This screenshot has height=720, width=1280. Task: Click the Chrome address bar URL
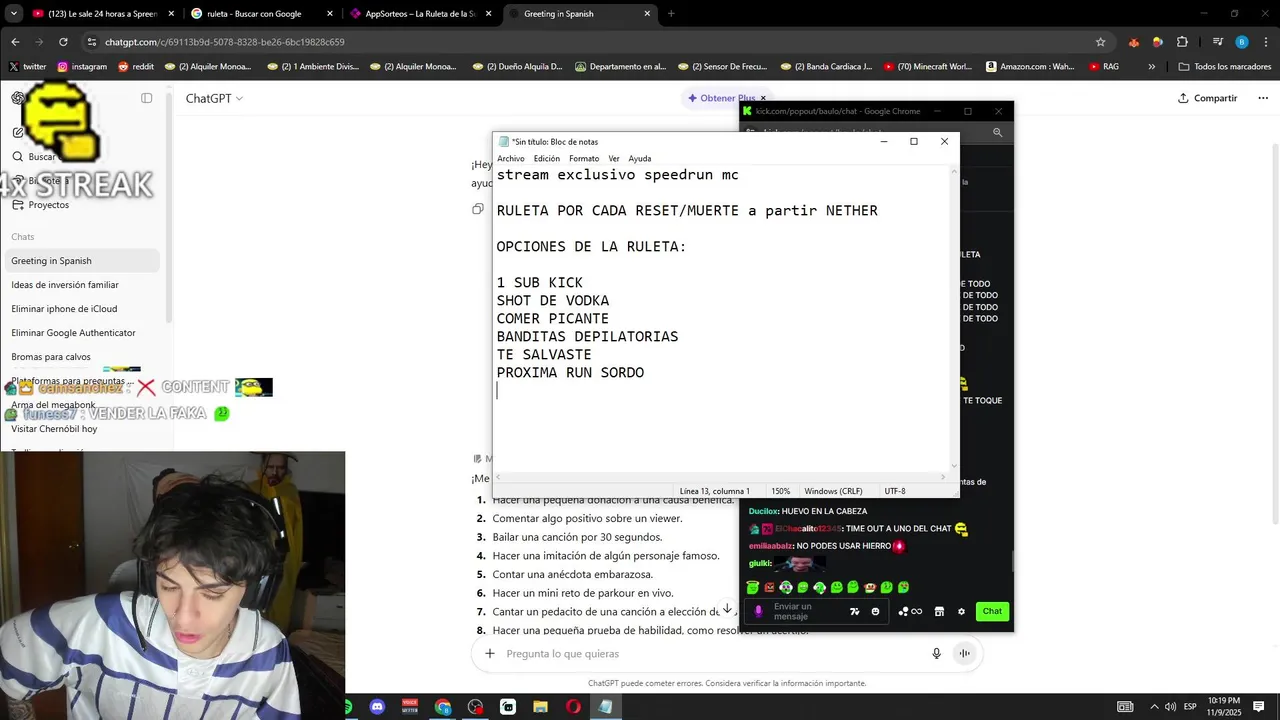(224, 42)
